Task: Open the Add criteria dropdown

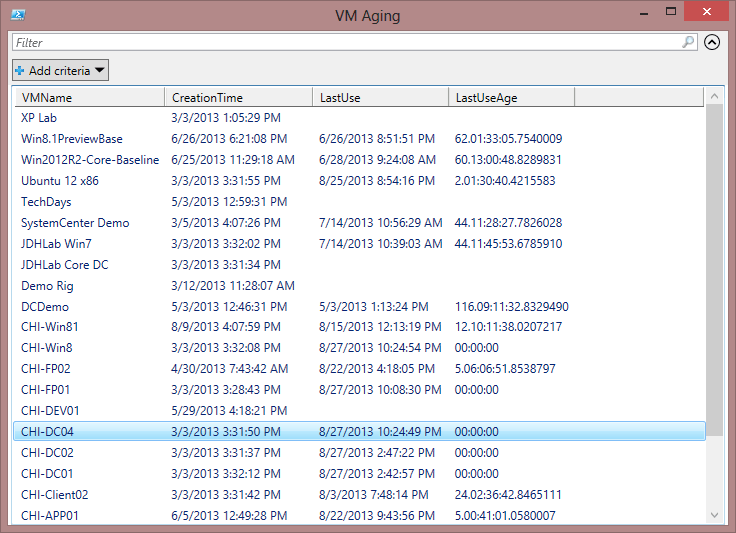Action: [61, 70]
